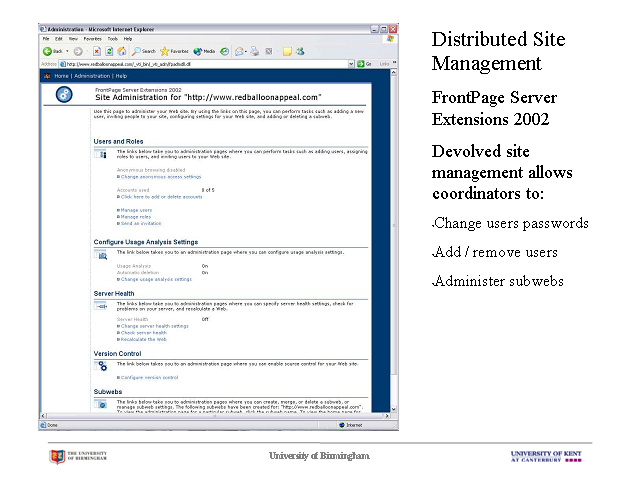Screen dimensions: 640x480
Task: Open the Manage users link
Action: pos(136,210)
